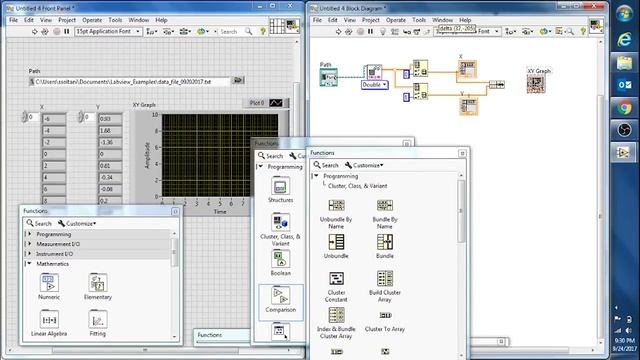Open the Numeric math subpalette
This screenshot has width=640, height=360.
49,287
